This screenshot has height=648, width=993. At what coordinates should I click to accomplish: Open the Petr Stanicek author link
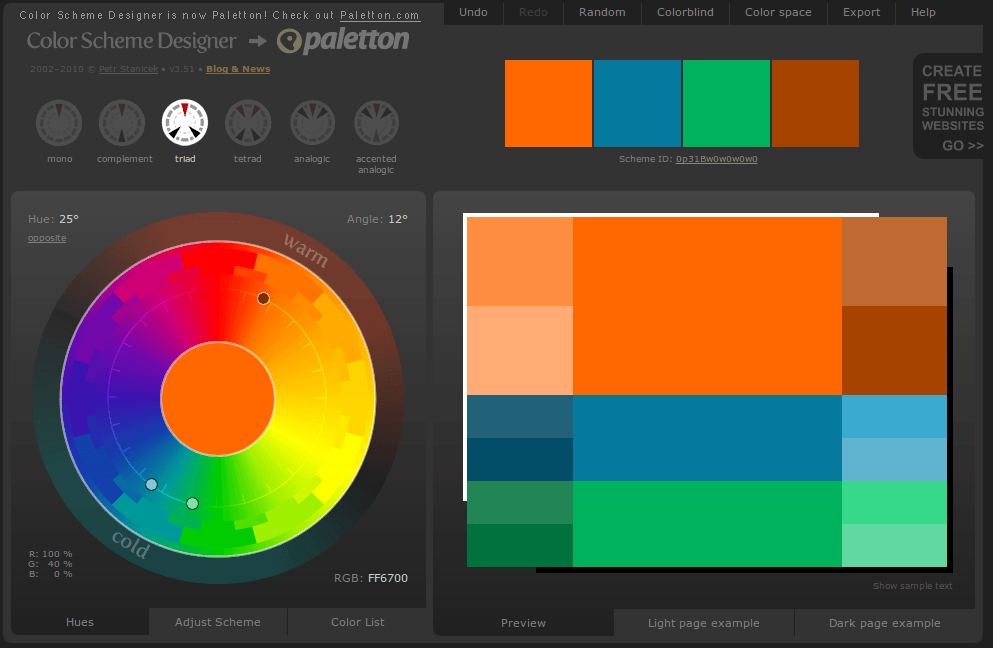[129, 69]
